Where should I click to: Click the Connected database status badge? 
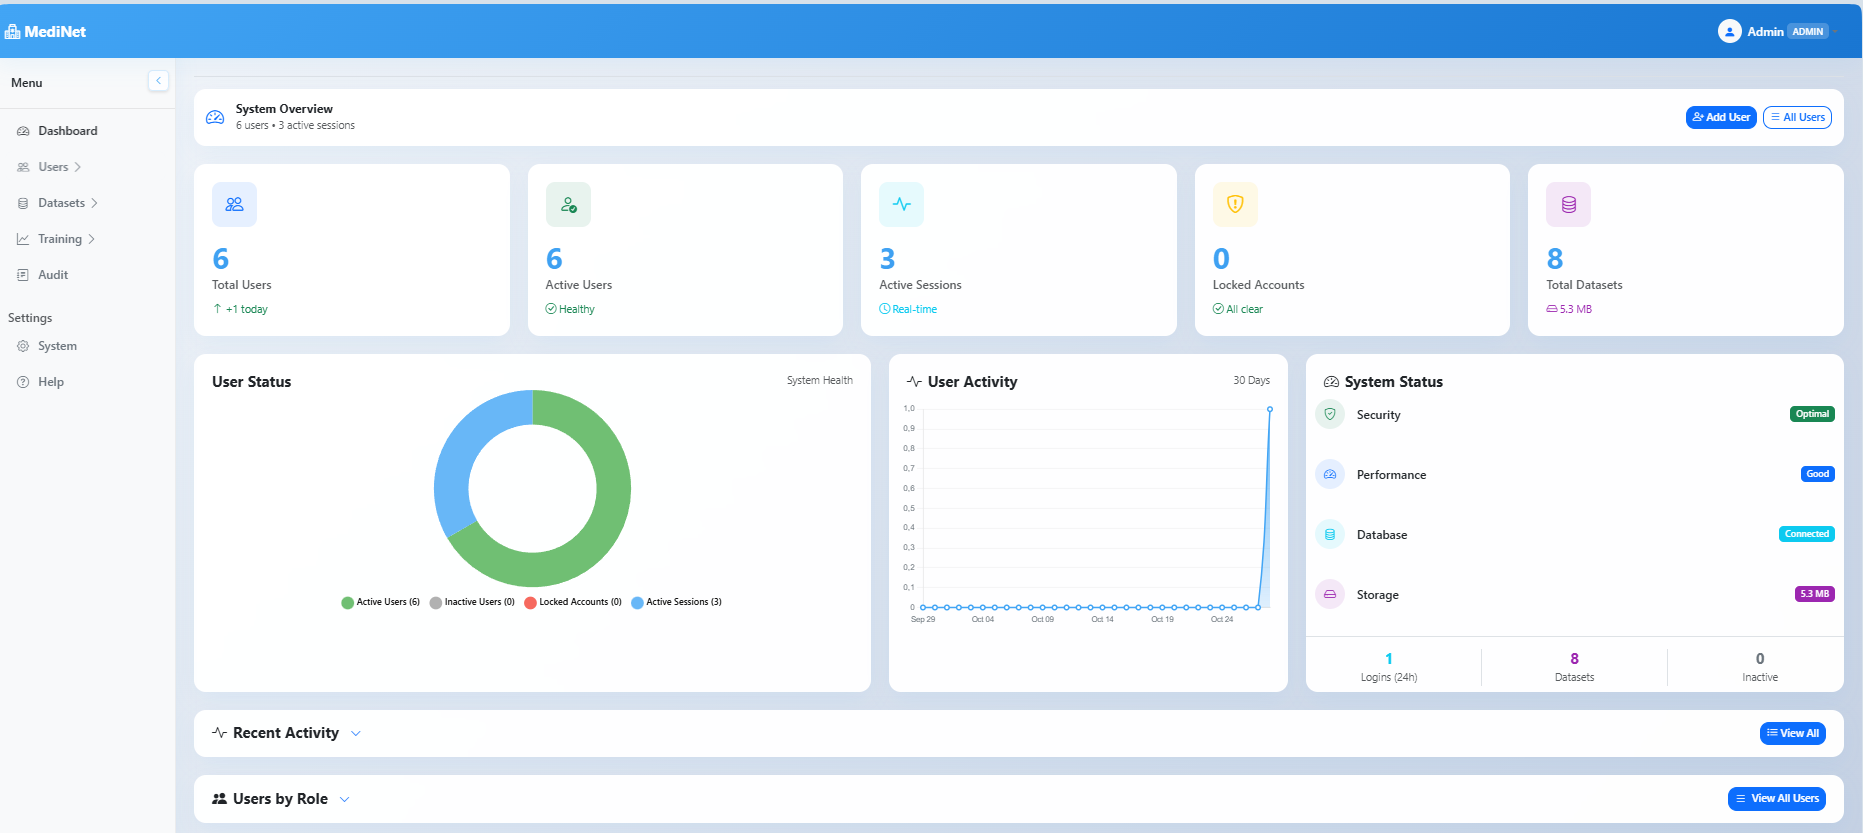[x=1807, y=534]
